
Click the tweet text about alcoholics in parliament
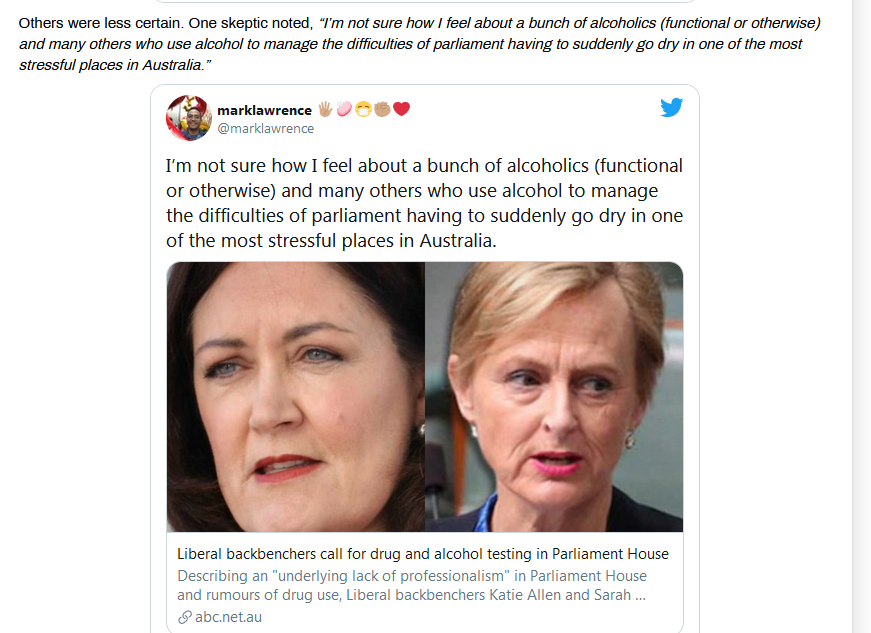[424, 203]
